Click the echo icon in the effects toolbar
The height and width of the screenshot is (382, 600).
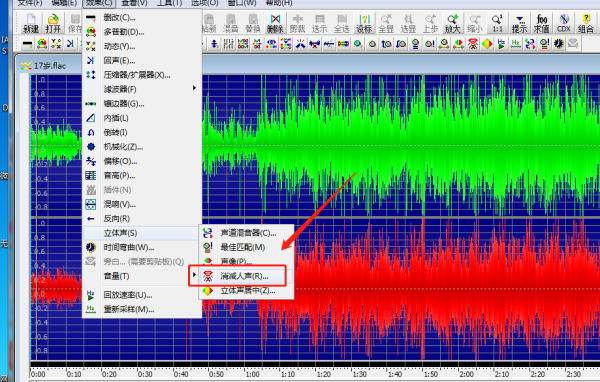click(70, 44)
